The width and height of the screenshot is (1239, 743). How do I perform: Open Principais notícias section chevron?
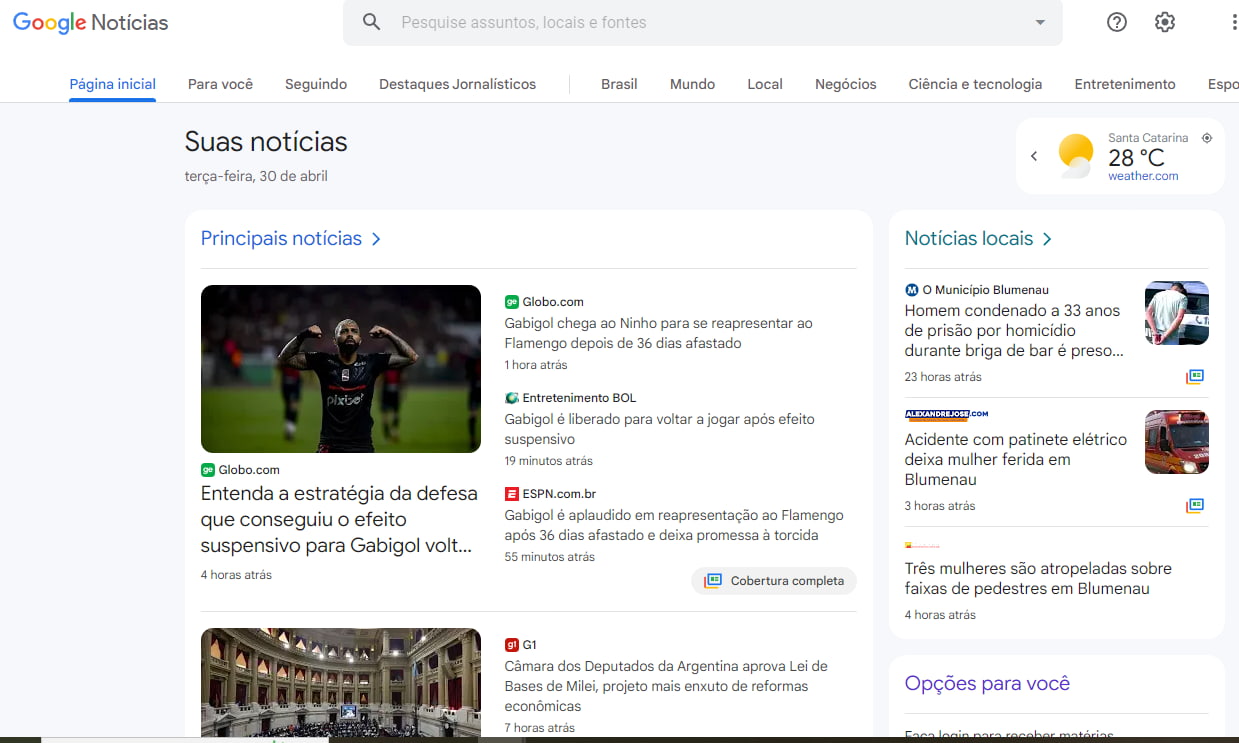coord(376,239)
